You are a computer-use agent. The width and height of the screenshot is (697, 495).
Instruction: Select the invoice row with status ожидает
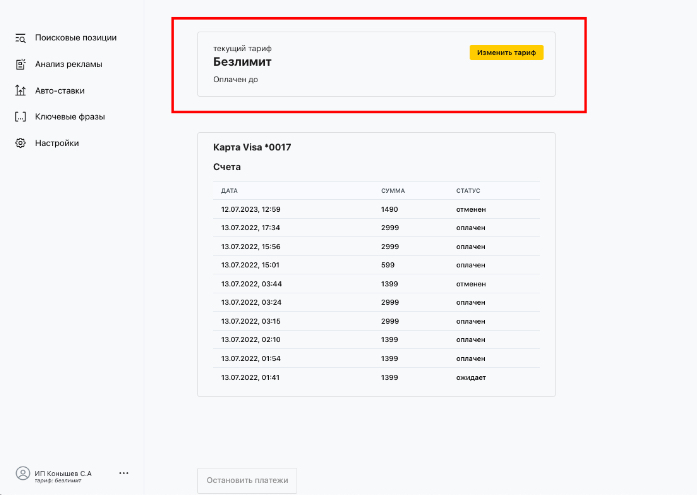(377, 377)
